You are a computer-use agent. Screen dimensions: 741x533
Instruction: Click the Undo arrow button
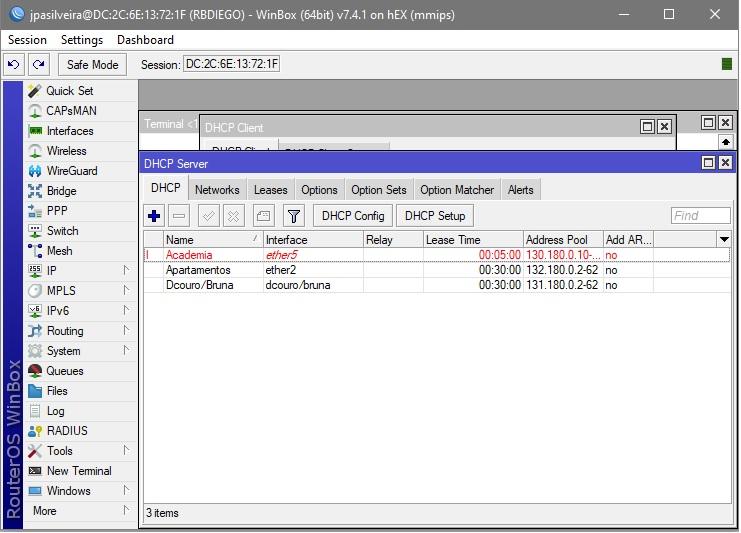point(14,64)
